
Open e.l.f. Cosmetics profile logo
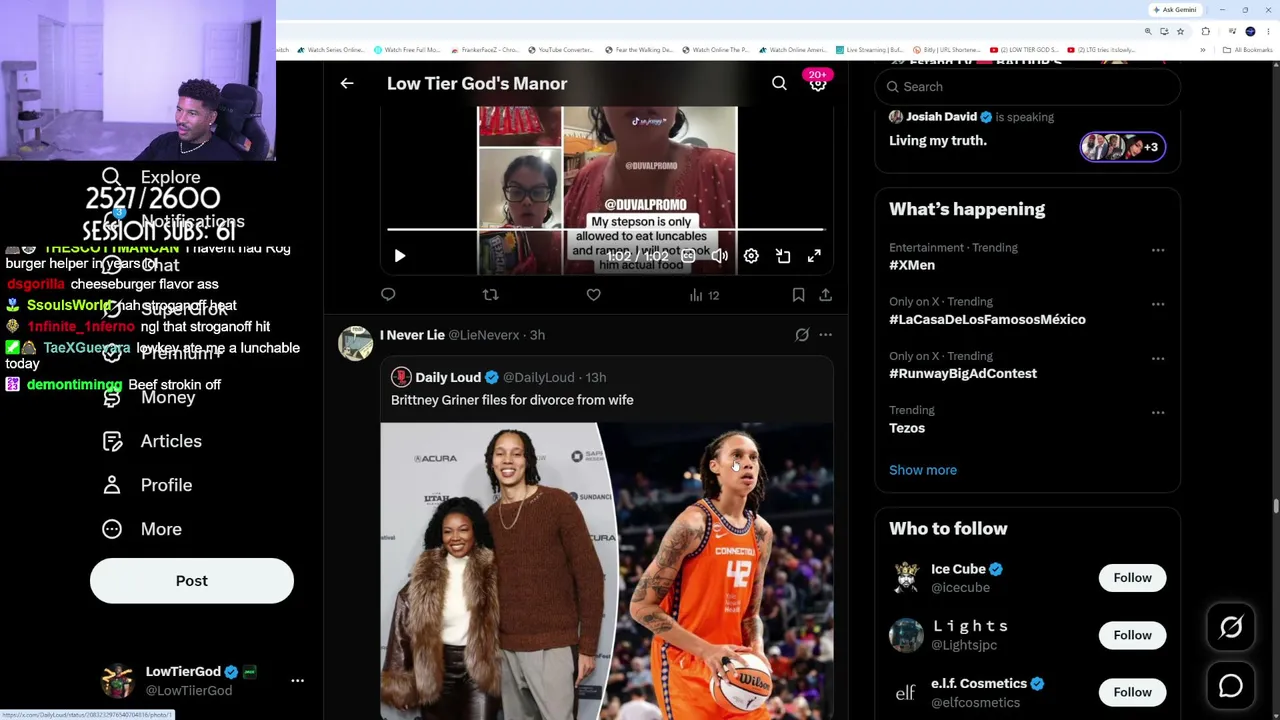pyautogui.click(x=906, y=692)
